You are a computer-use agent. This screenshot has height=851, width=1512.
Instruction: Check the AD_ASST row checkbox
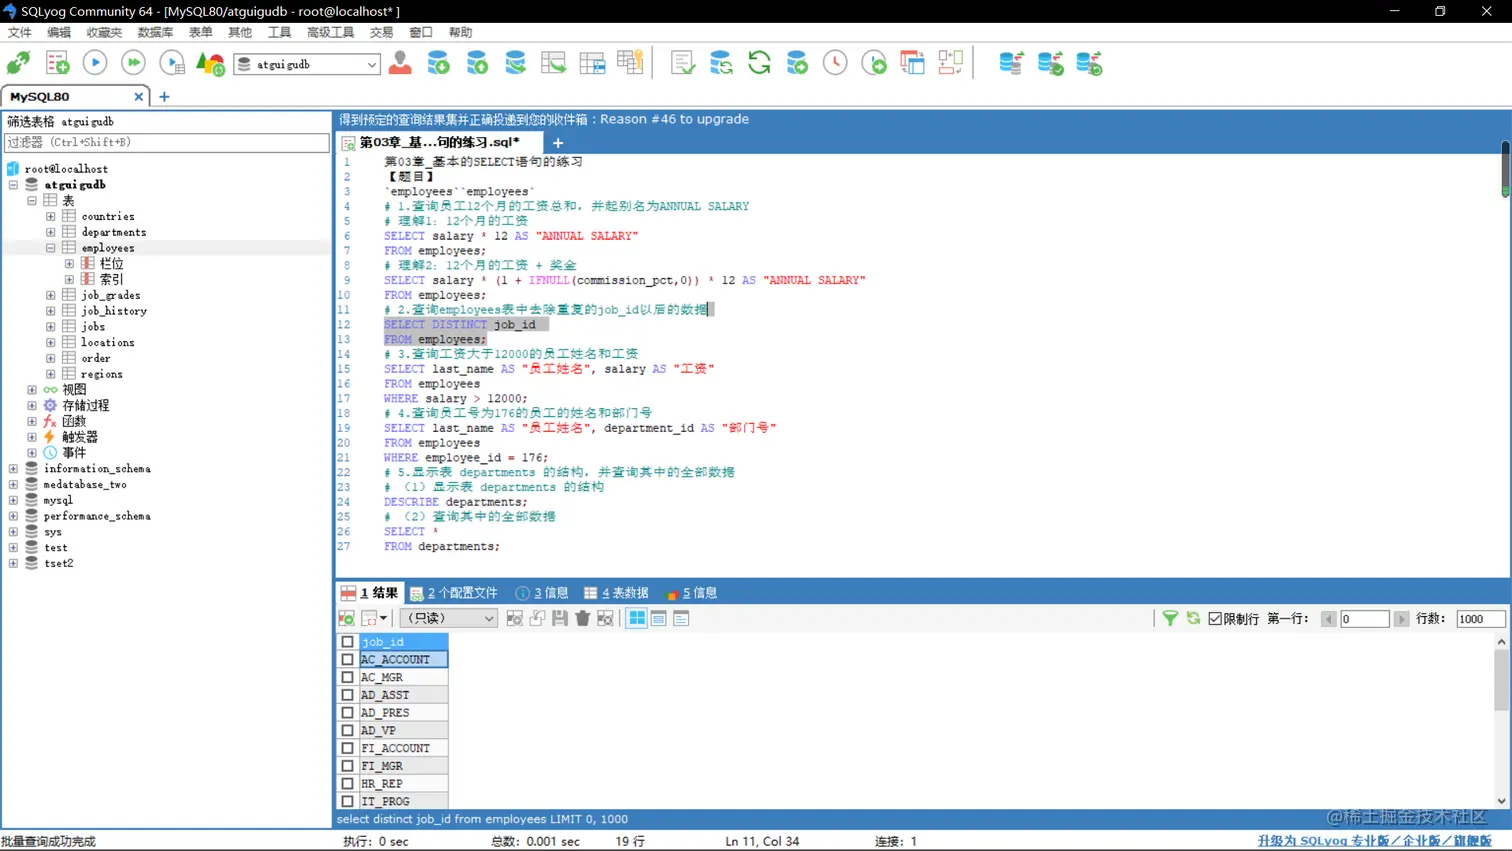347,695
